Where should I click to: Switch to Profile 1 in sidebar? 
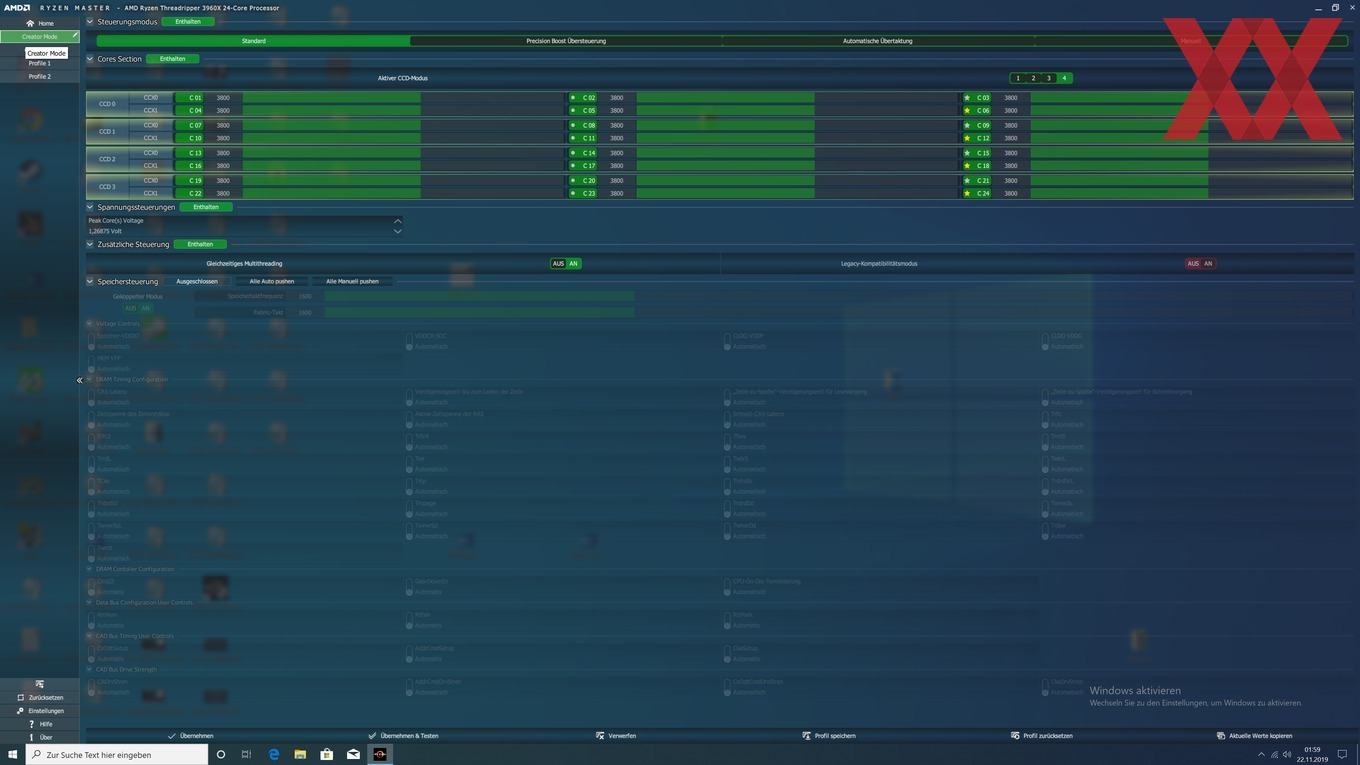point(39,63)
